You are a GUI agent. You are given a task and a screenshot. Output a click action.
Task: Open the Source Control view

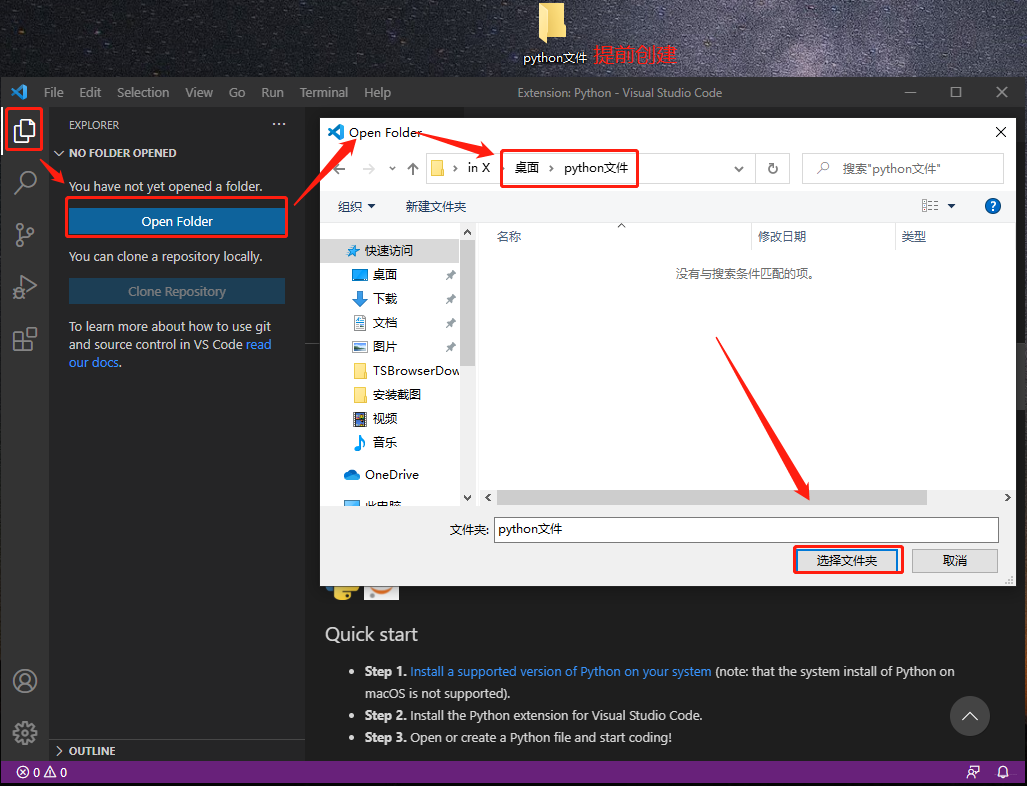(x=24, y=234)
